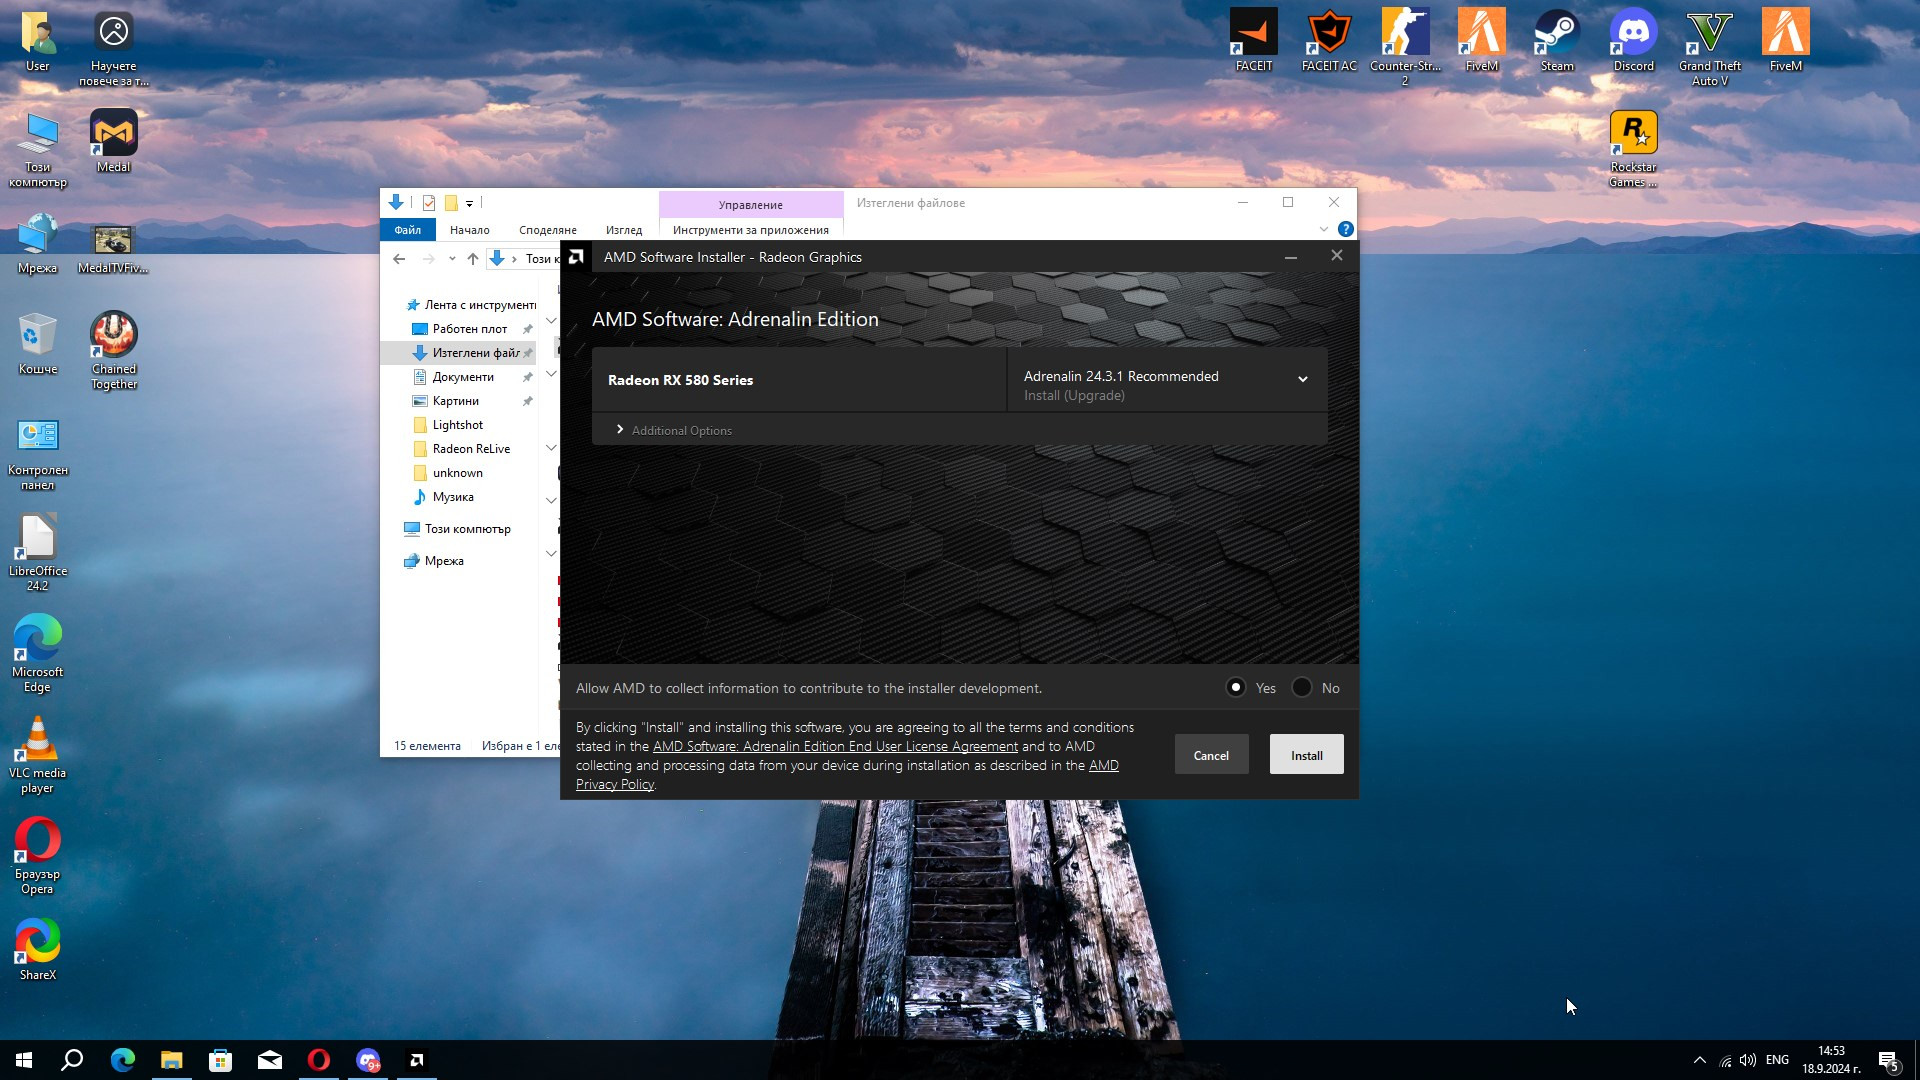
Task: Click the File Explorer help icon
Action: point(1346,229)
